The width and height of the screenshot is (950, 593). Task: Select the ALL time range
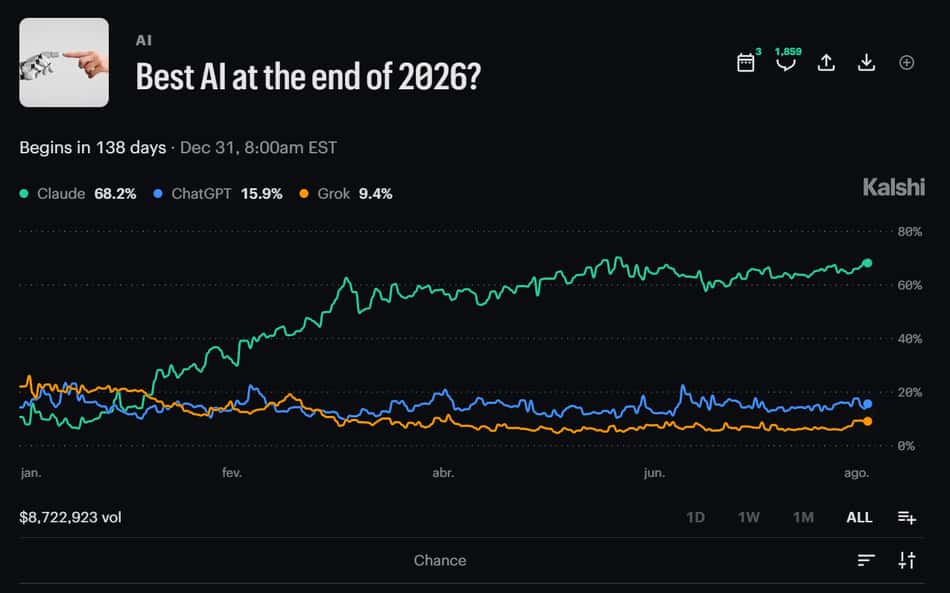[859, 517]
